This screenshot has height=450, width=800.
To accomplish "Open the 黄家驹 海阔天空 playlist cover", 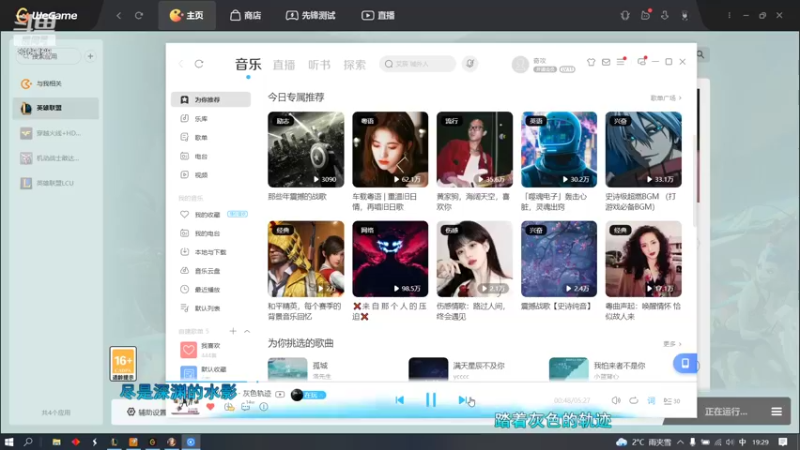I will [x=474, y=149].
